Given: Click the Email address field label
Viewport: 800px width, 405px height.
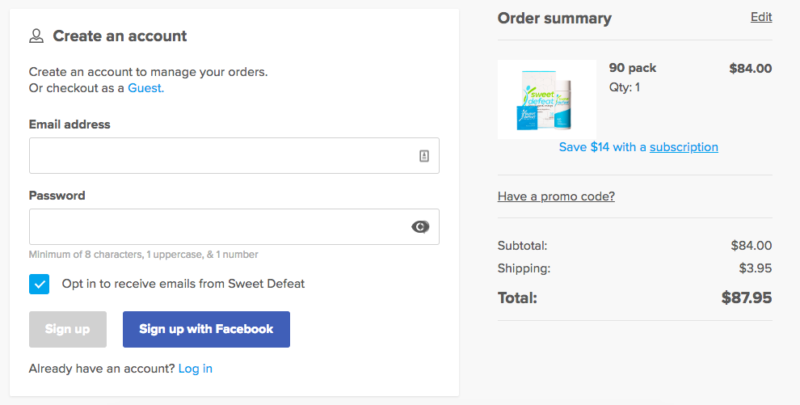Looking at the screenshot, I should 69,124.
